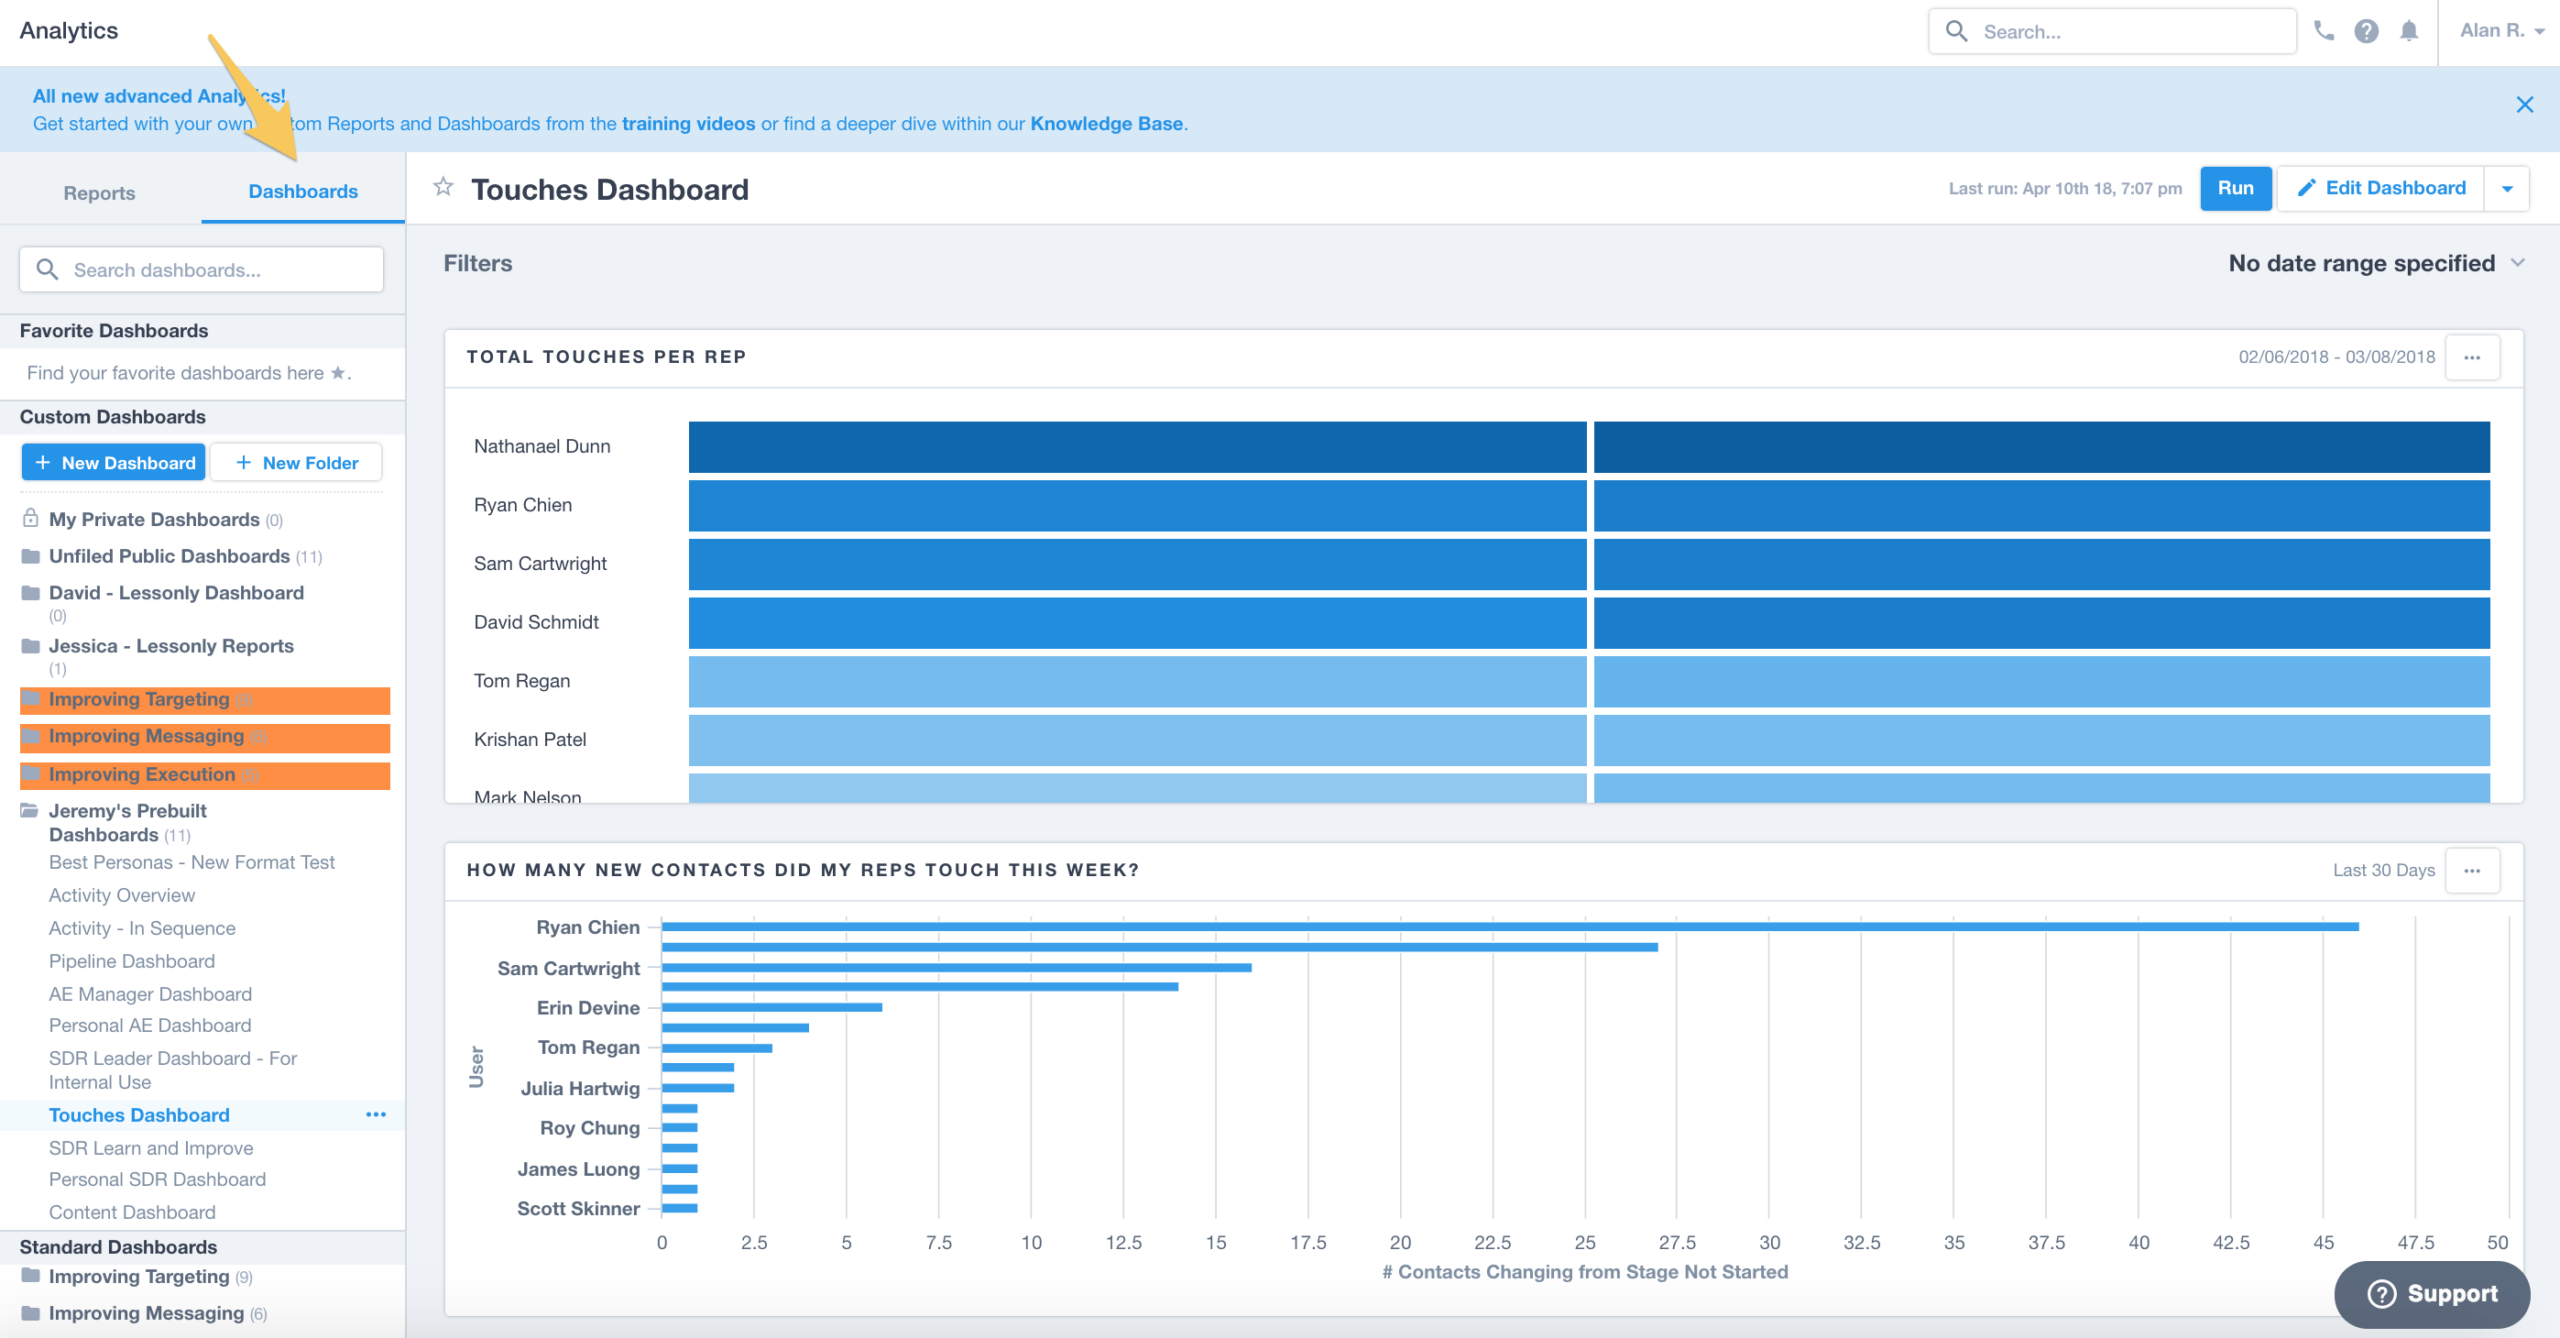This screenshot has height=1338, width=2560.
Task: Run the Touches Dashboard
Action: click(2235, 188)
